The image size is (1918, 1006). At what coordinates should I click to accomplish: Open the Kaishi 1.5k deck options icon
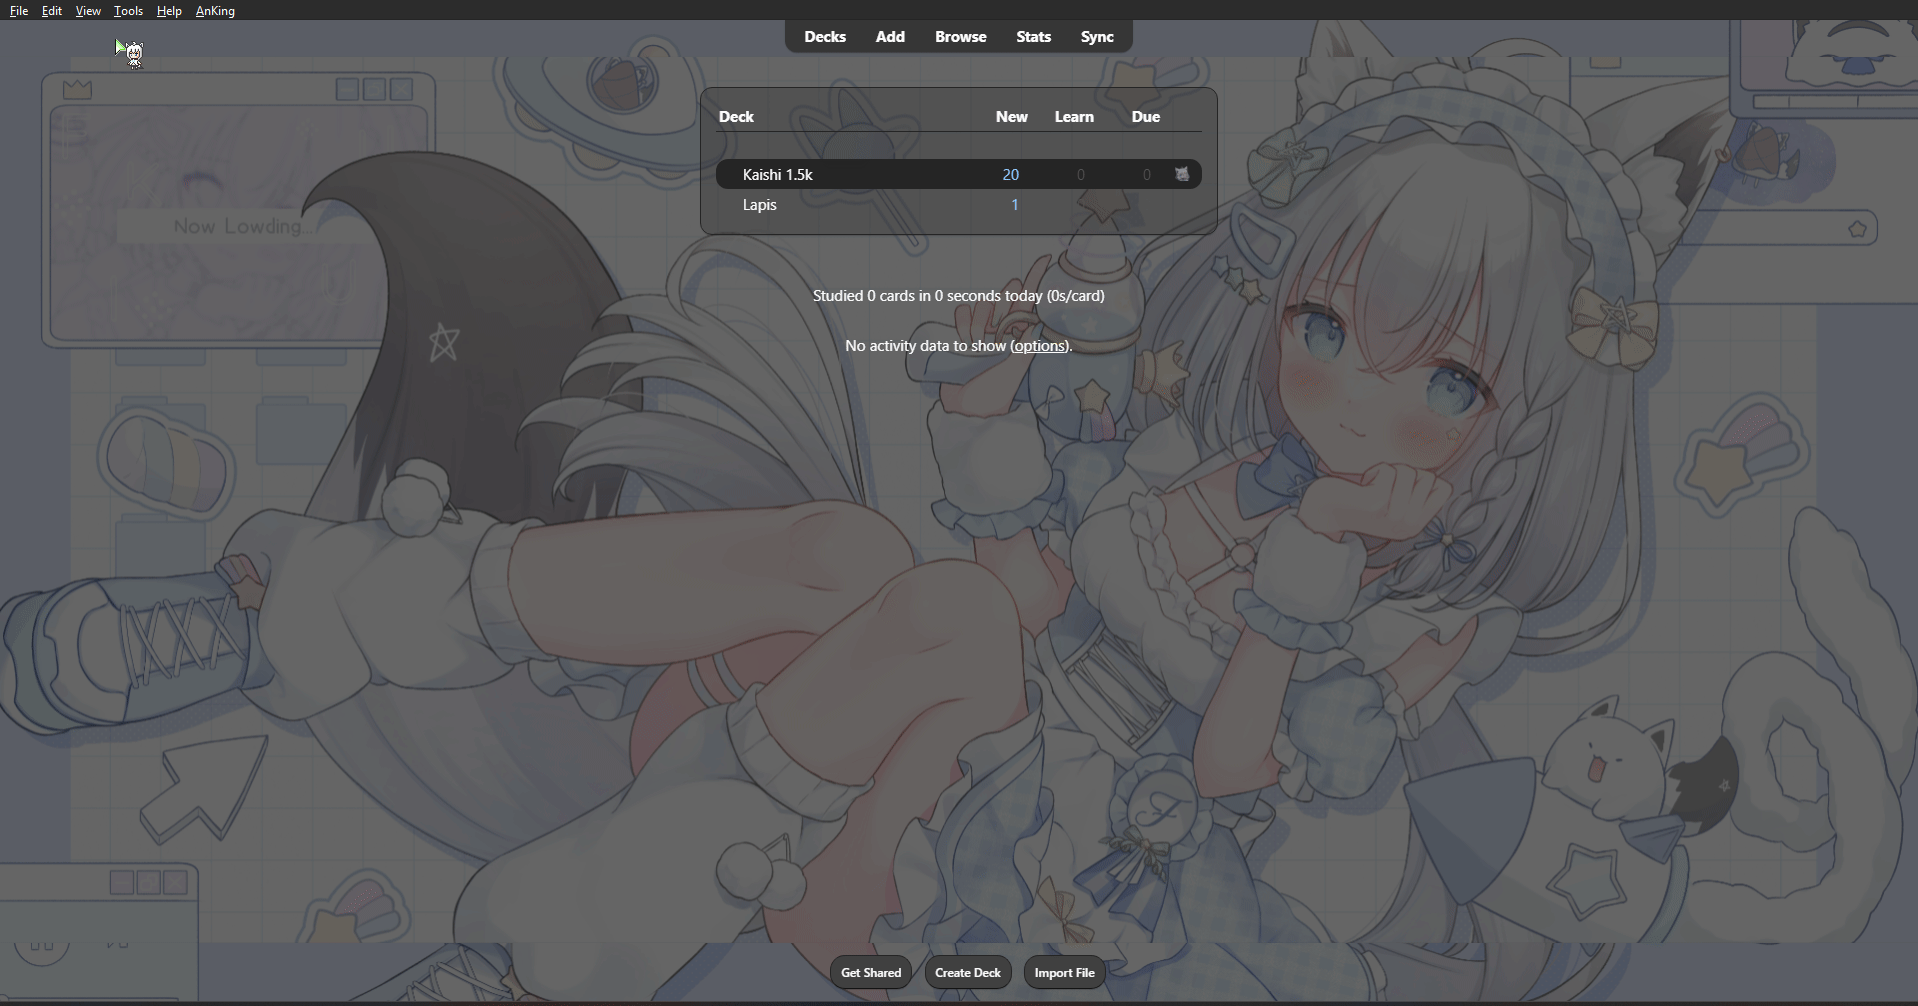click(x=1181, y=174)
